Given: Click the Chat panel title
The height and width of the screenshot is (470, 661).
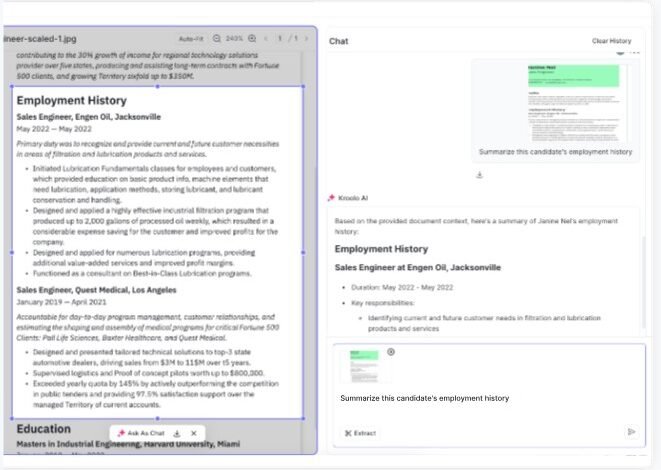Looking at the screenshot, I should coord(339,41).
